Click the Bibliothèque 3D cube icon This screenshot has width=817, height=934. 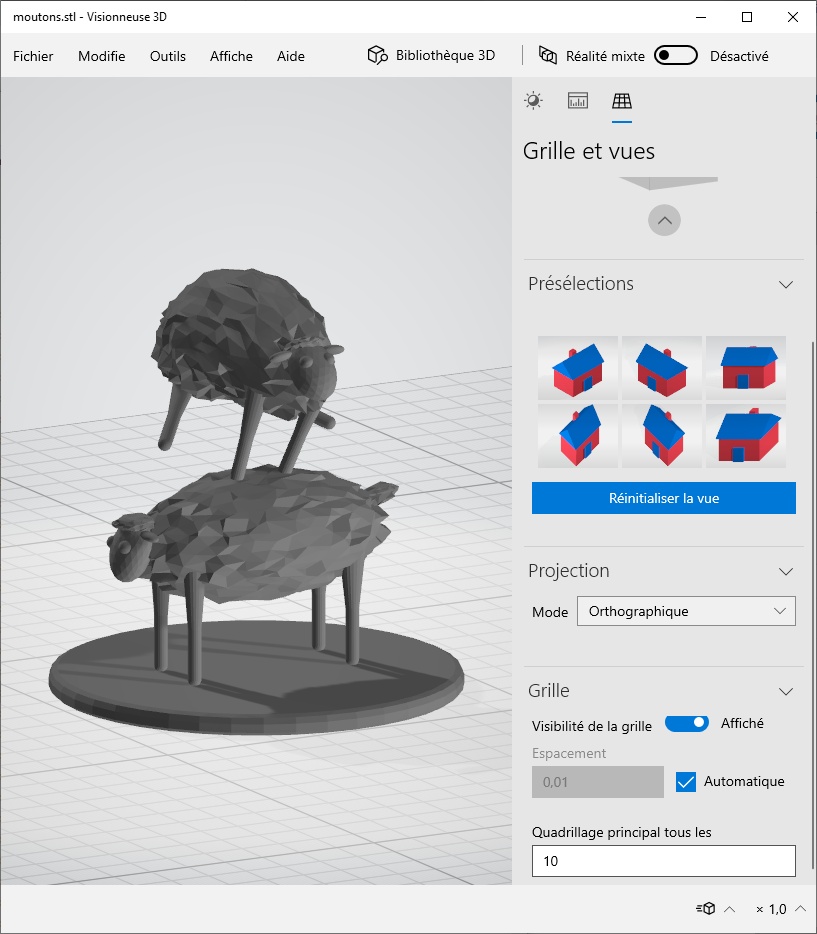(x=378, y=55)
